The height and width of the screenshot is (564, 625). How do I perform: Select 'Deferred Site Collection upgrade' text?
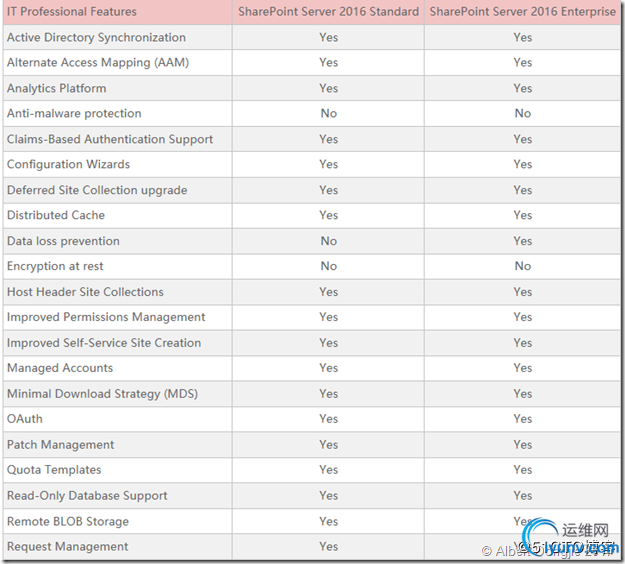(x=97, y=190)
